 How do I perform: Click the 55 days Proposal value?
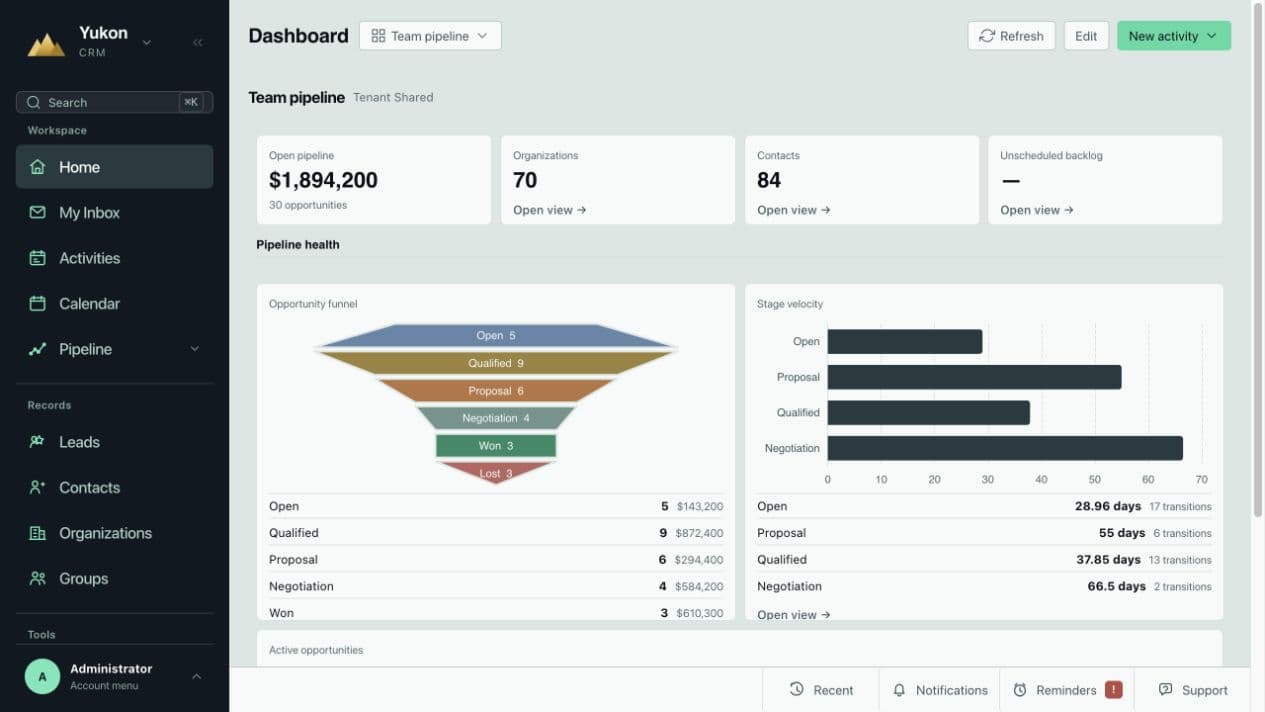coord(1122,533)
